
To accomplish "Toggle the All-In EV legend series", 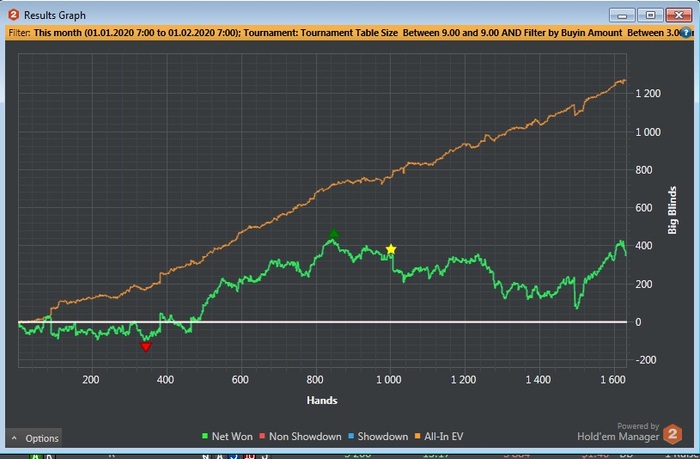I will [439, 436].
